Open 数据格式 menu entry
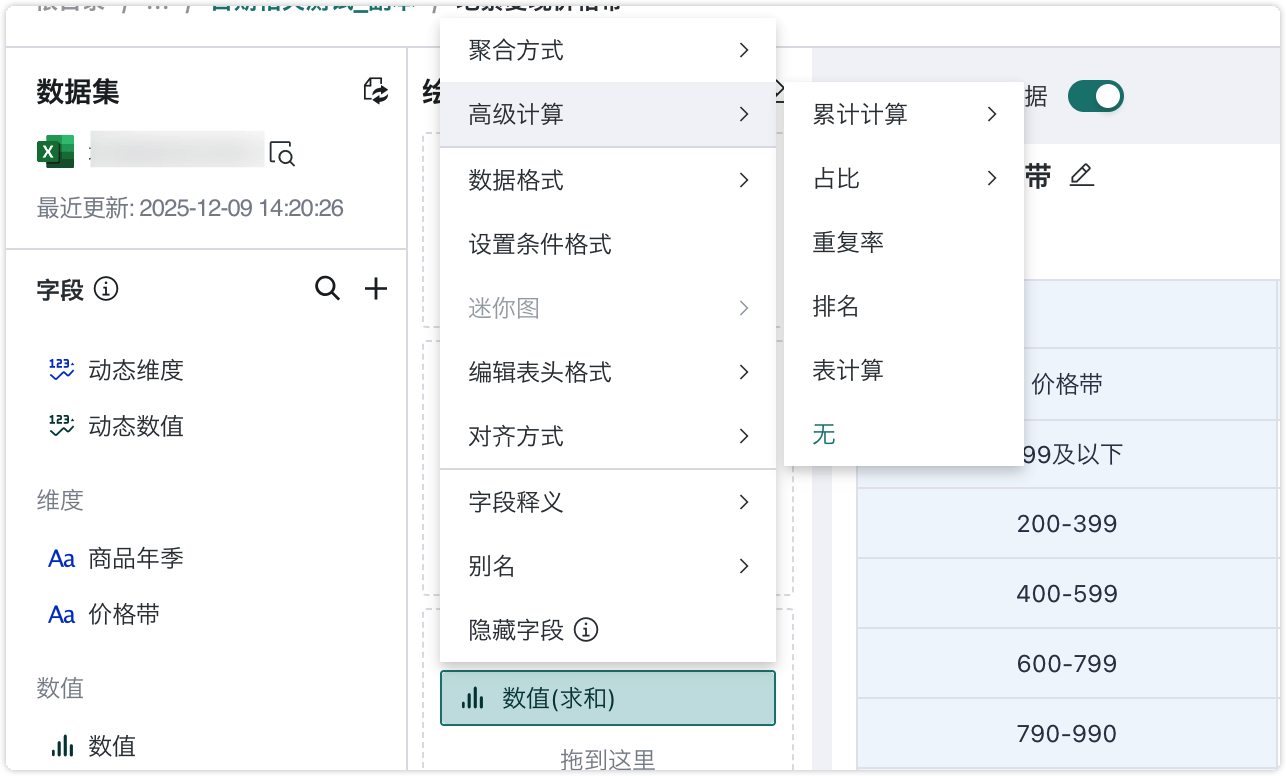This screenshot has height=776, width=1286. click(608, 180)
